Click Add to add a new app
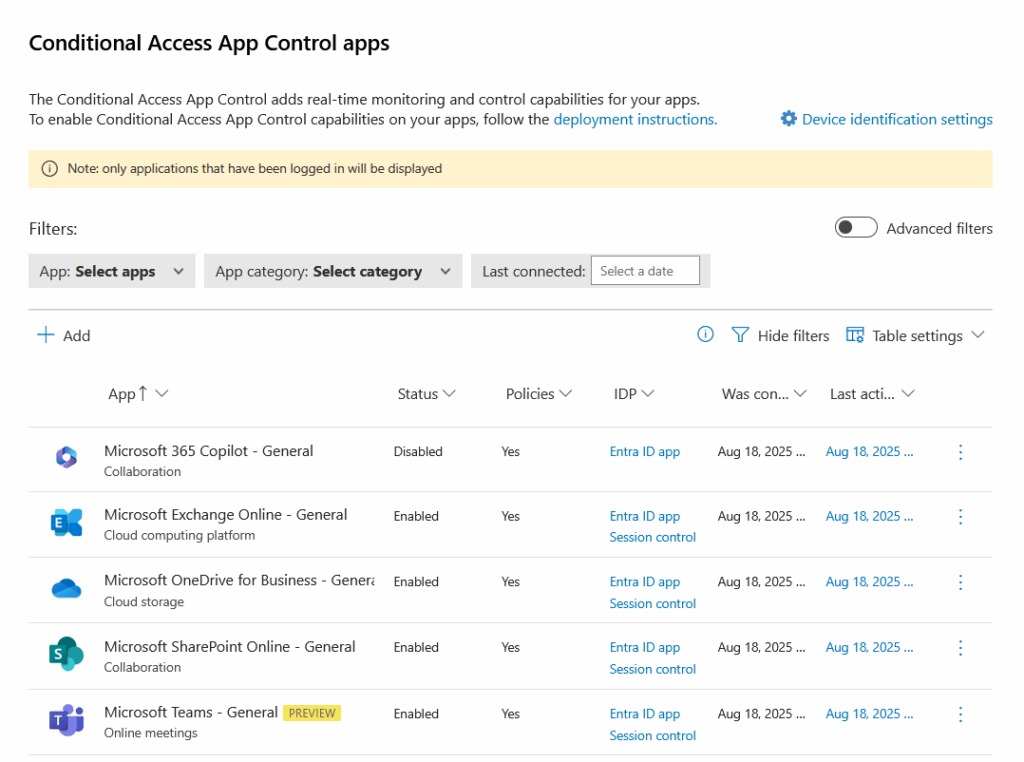Screen dimensions: 1024x762 (64, 336)
